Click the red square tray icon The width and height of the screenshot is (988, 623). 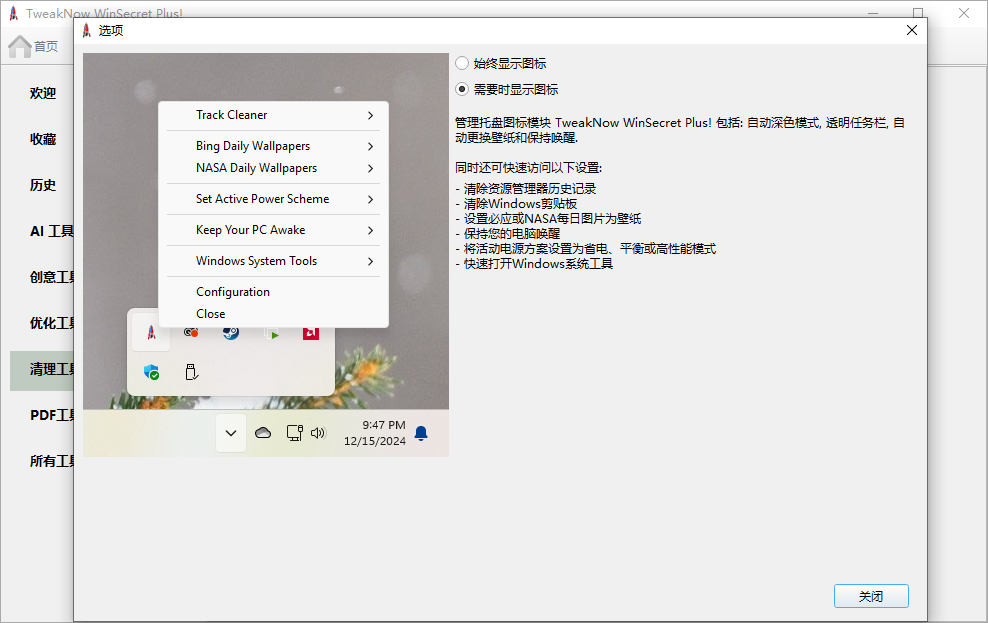tap(311, 333)
